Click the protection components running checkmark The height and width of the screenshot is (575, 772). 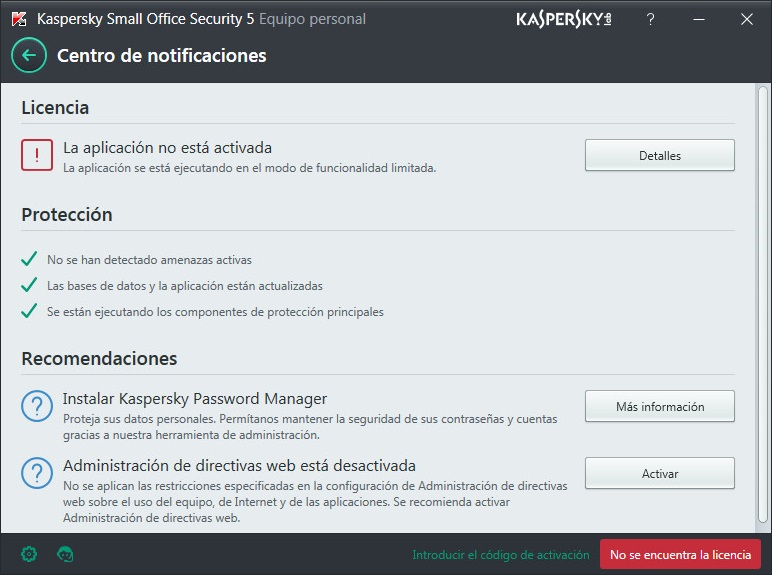(x=29, y=312)
